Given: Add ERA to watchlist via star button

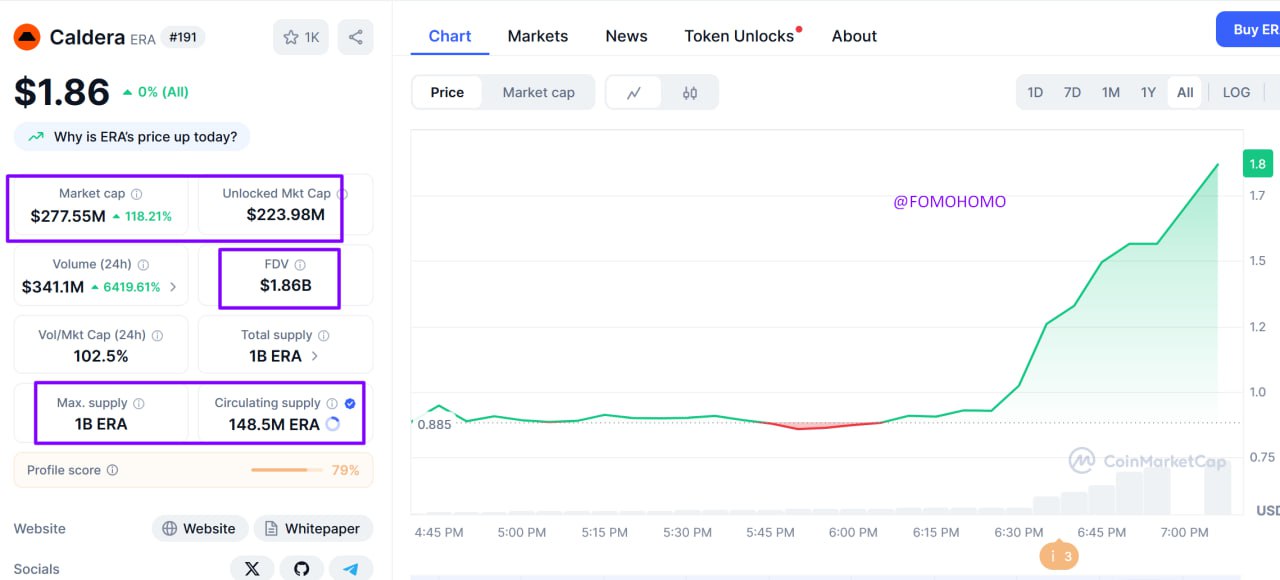Looking at the screenshot, I should 301,37.
